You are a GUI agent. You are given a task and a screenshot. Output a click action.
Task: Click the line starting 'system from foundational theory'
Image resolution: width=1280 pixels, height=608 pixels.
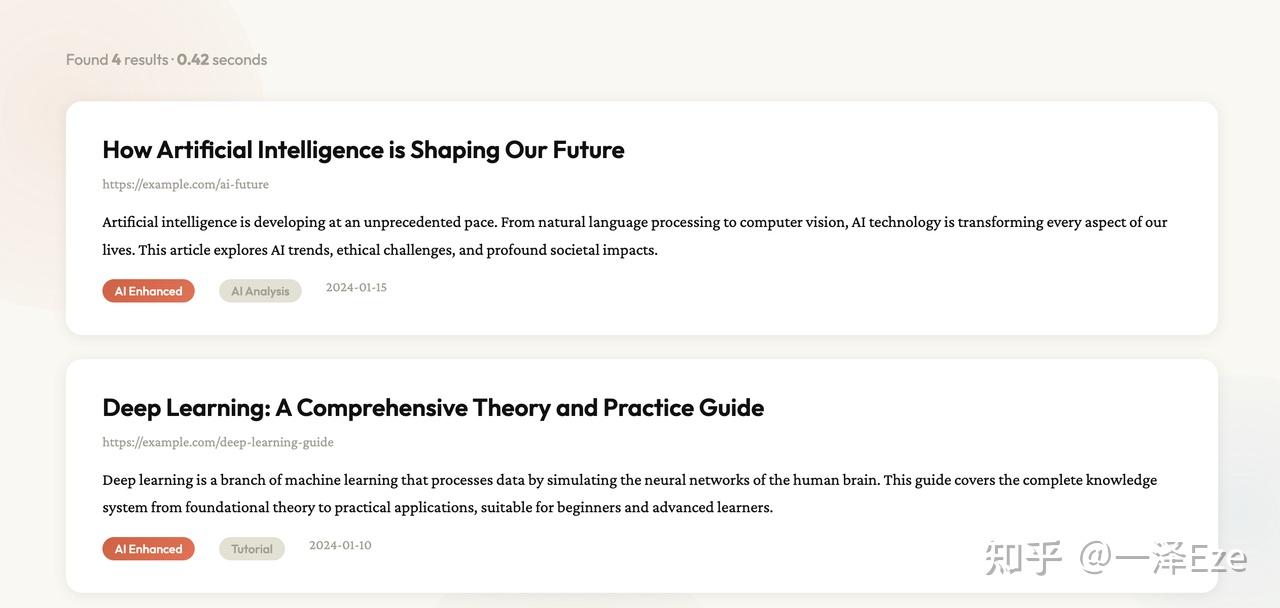point(437,507)
